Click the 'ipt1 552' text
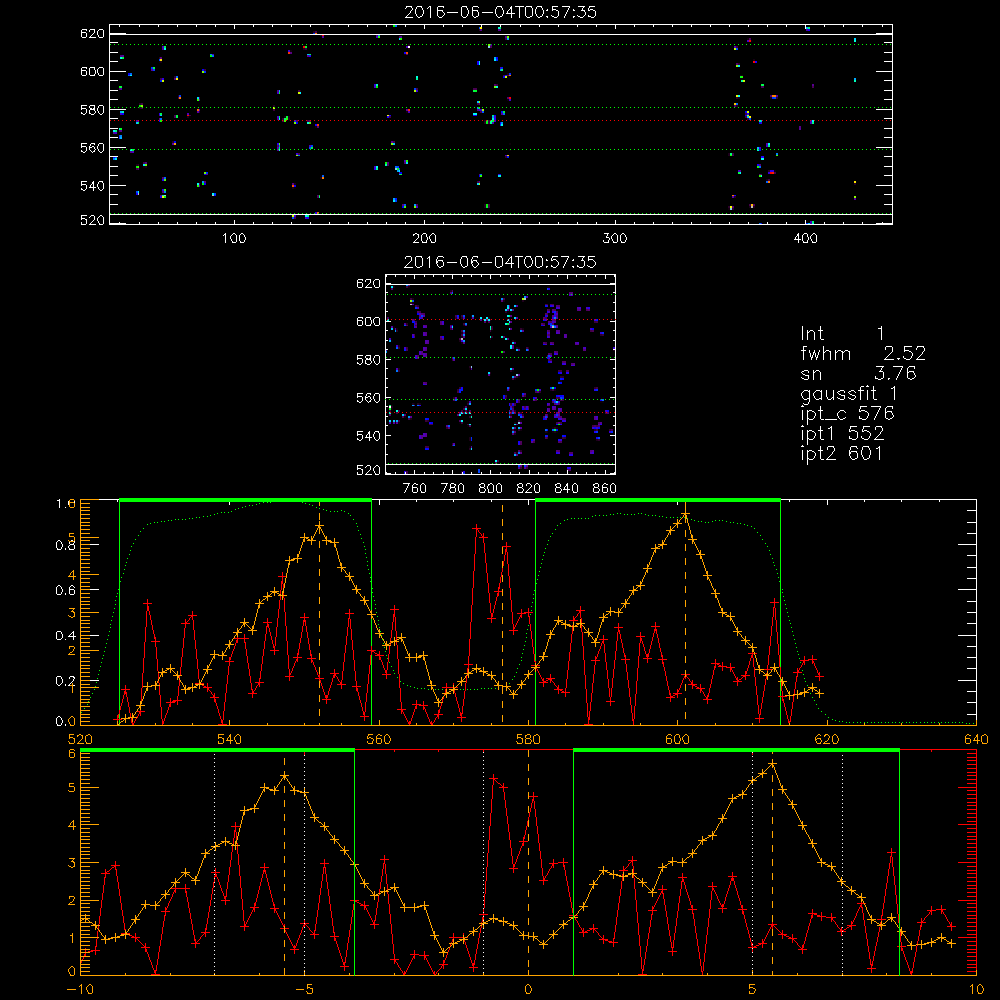The height and width of the screenshot is (1000, 1000). point(842,434)
